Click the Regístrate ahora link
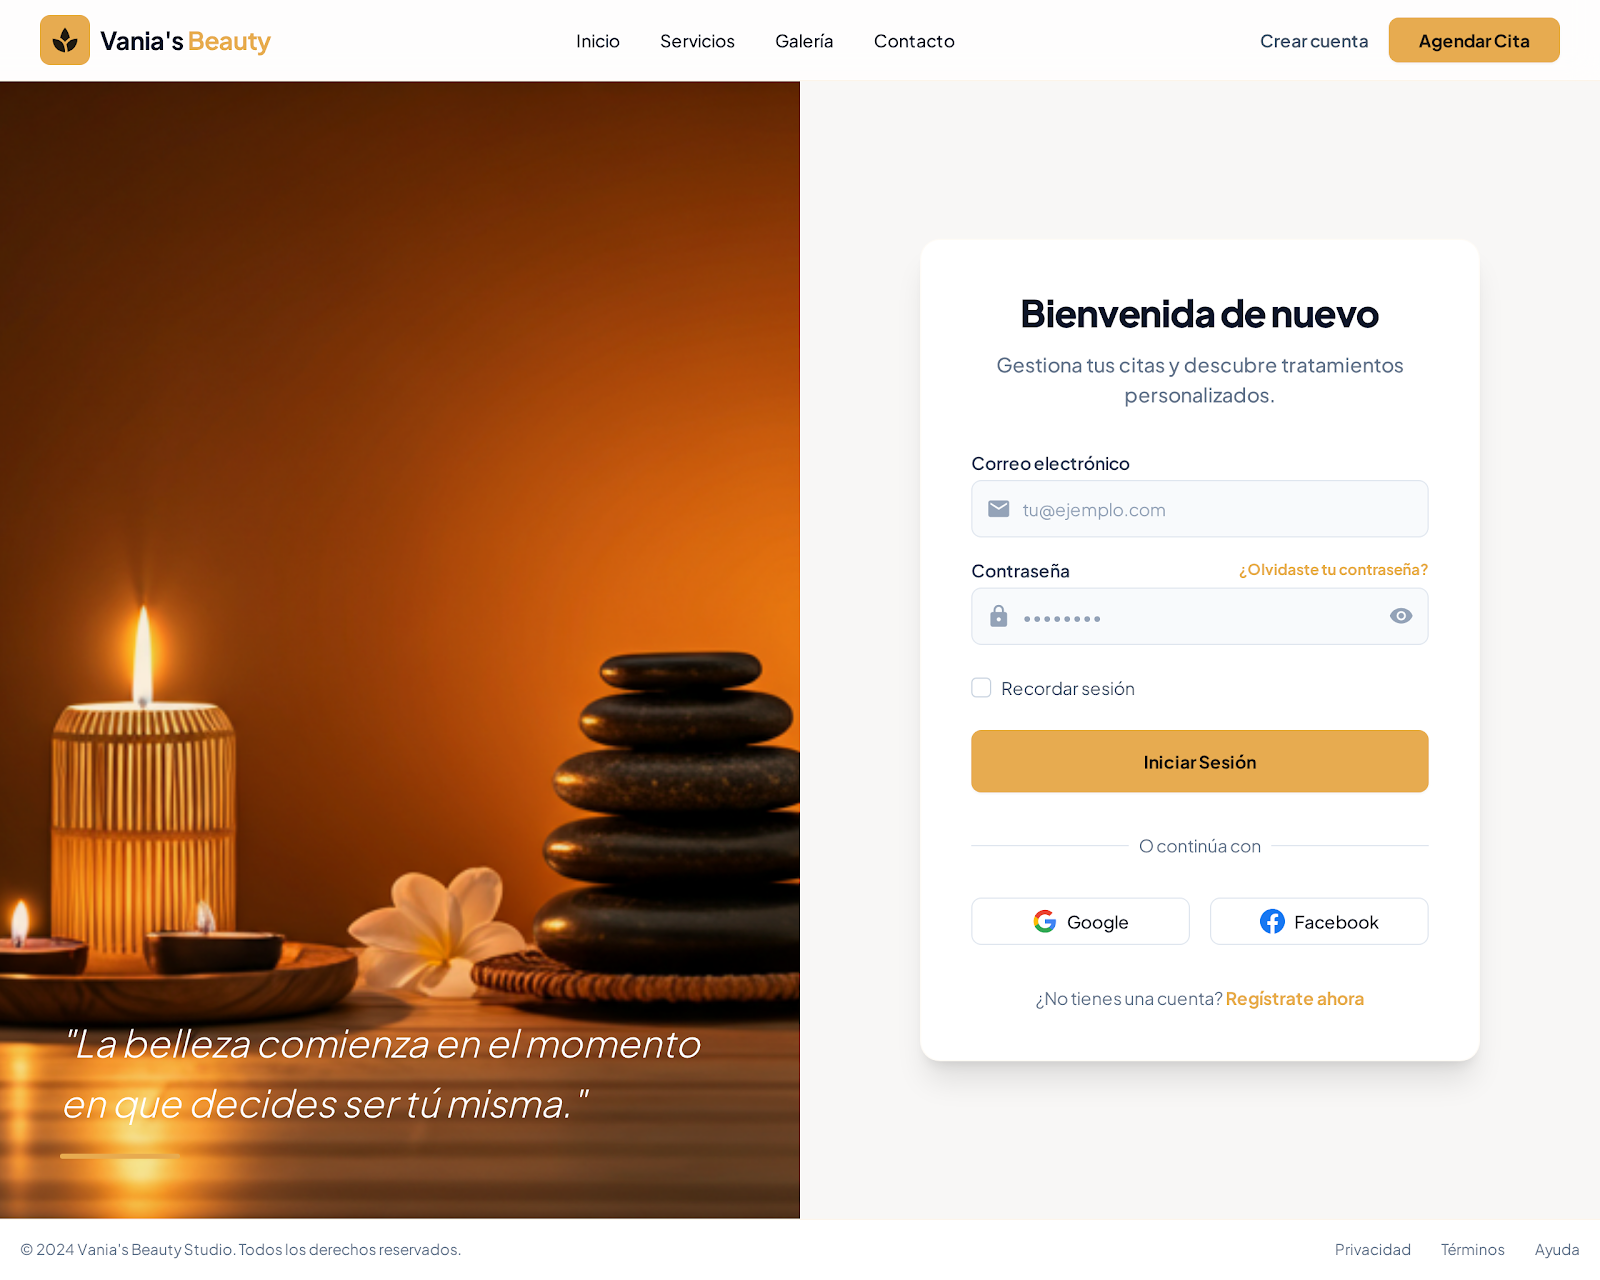Screen dimensions: 1600x1280 pos(1295,999)
